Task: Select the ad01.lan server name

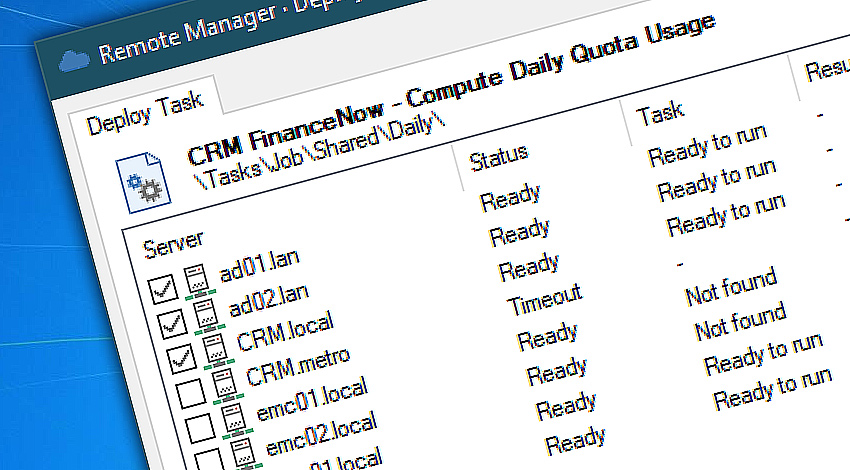Action: pyautogui.click(x=260, y=266)
